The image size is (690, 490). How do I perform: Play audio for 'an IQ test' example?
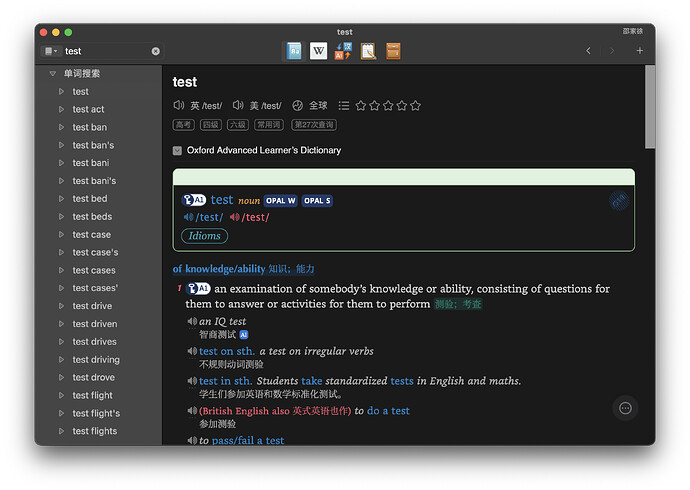[192, 322]
